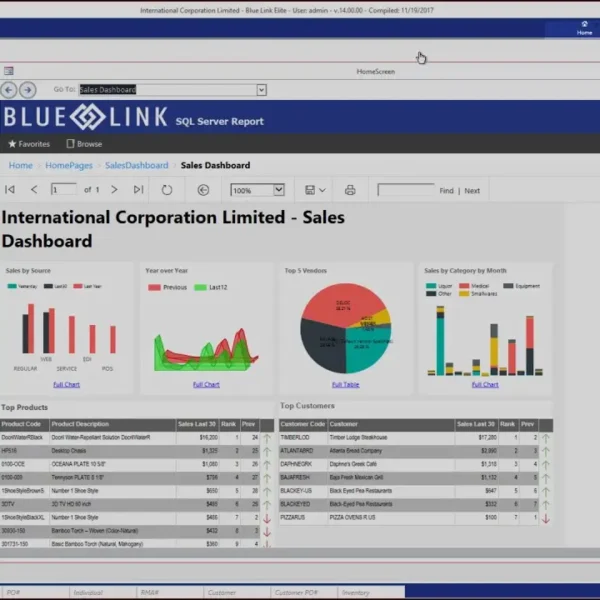Click the back to parent report icon
The height and width of the screenshot is (600, 600).
point(204,190)
